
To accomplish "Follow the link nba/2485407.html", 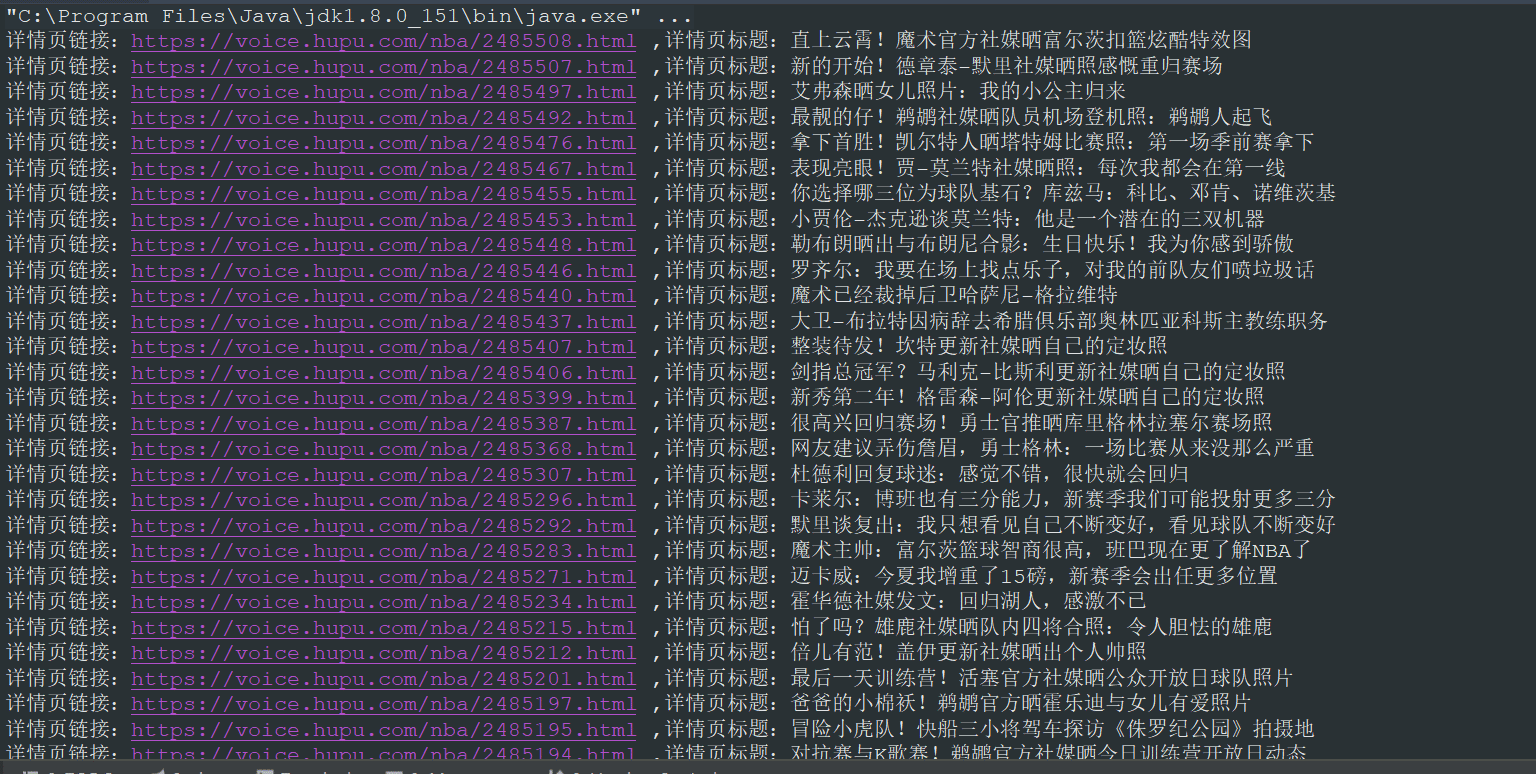I will coord(384,347).
